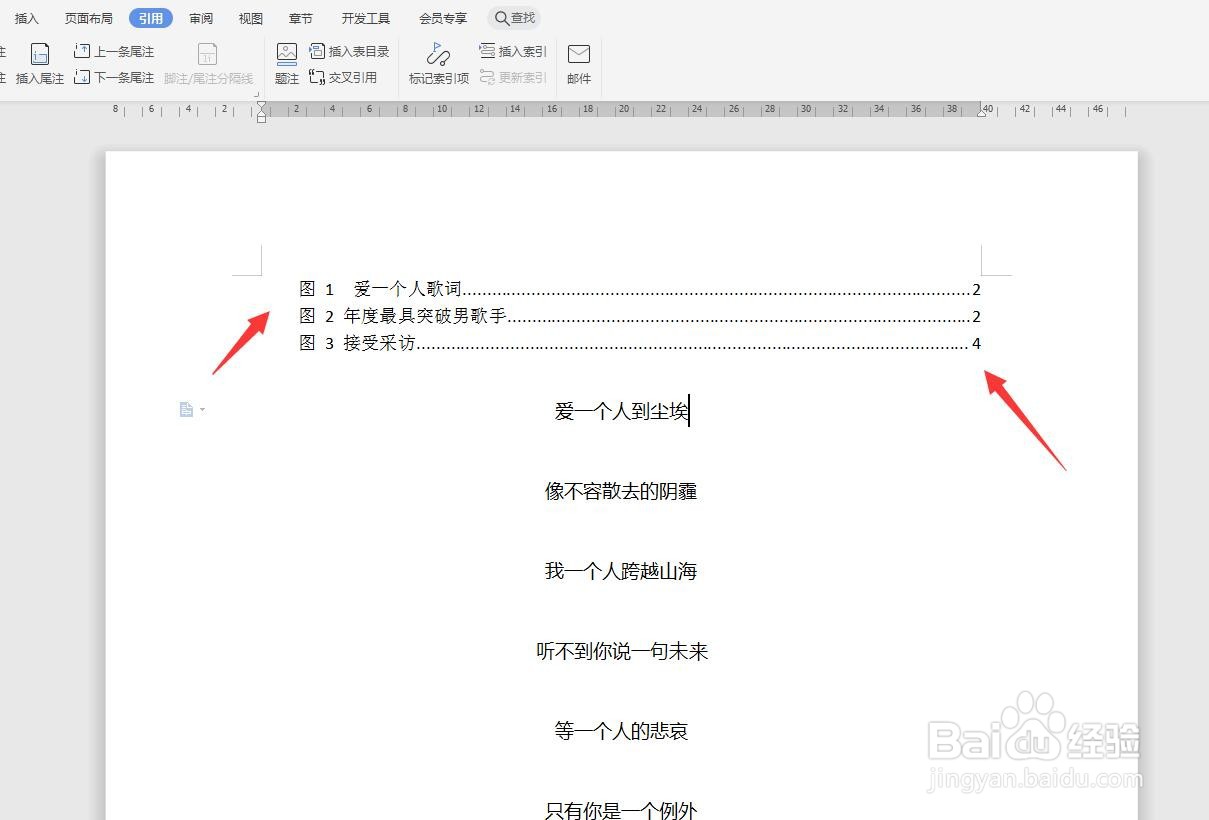Click the line 像不容散去的阴霾
The image size is (1209, 820).
(x=621, y=491)
